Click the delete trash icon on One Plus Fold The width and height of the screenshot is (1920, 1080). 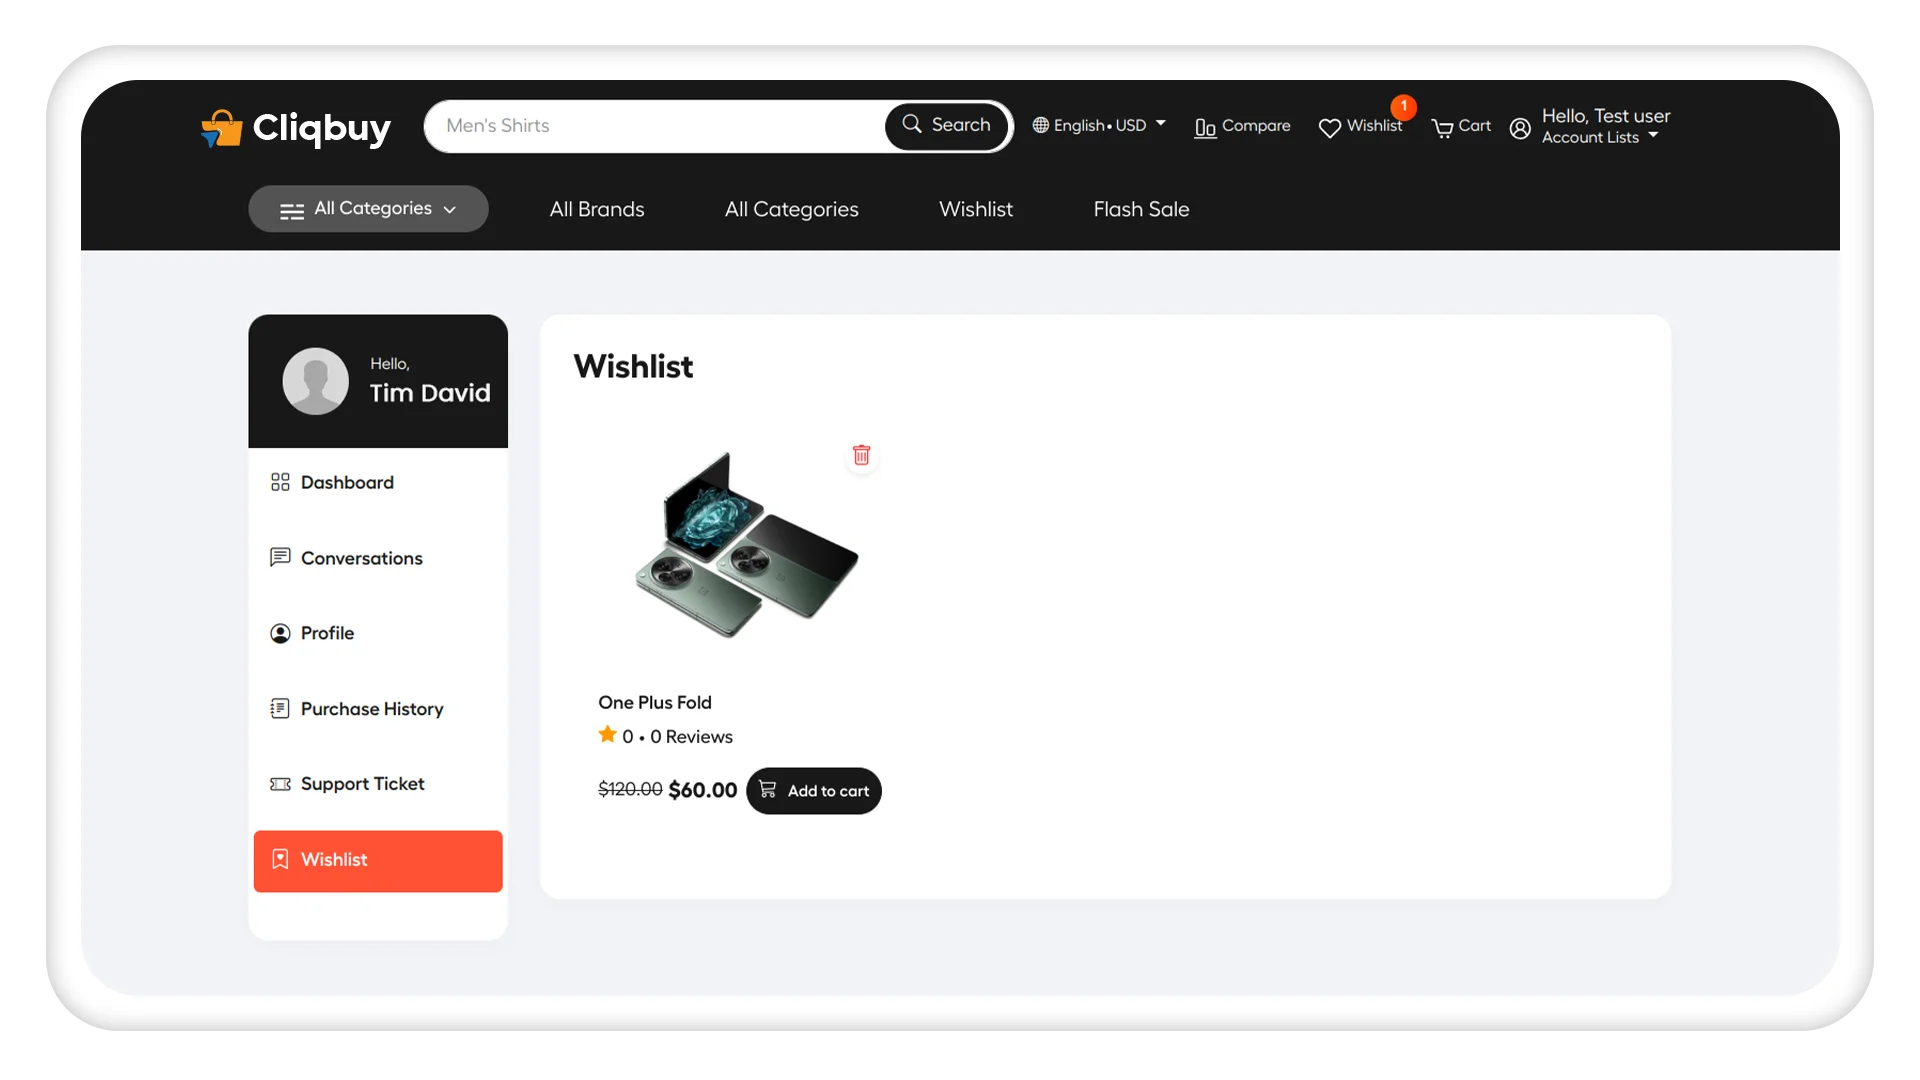[x=862, y=454]
